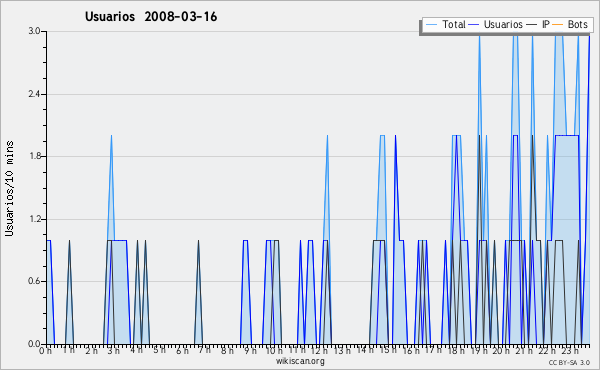Select the 'Bots' legend entry

pos(577,24)
